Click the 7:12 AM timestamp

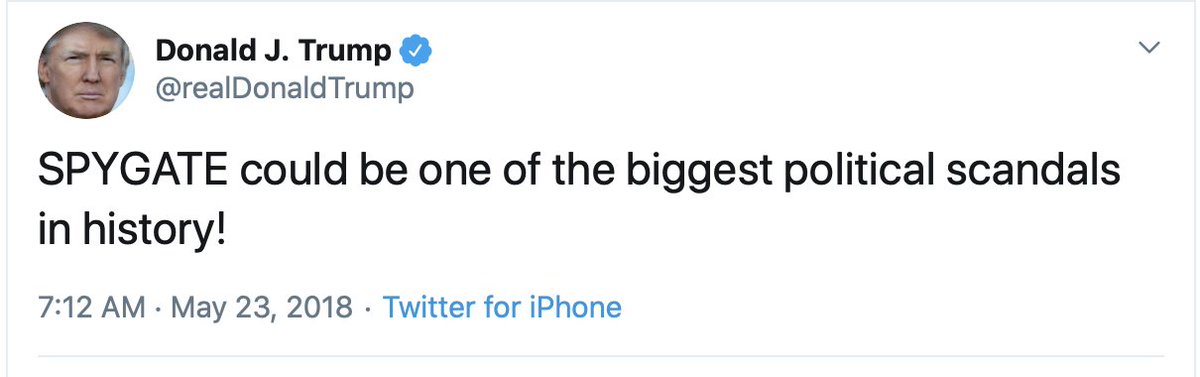(91, 306)
